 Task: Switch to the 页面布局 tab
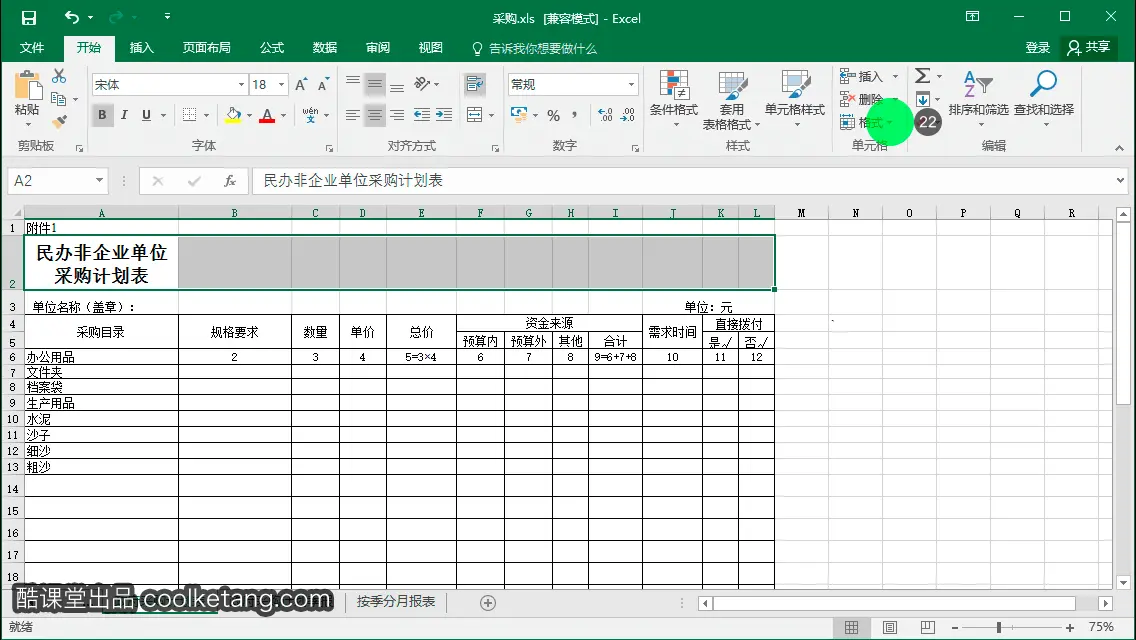tap(206, 48)
